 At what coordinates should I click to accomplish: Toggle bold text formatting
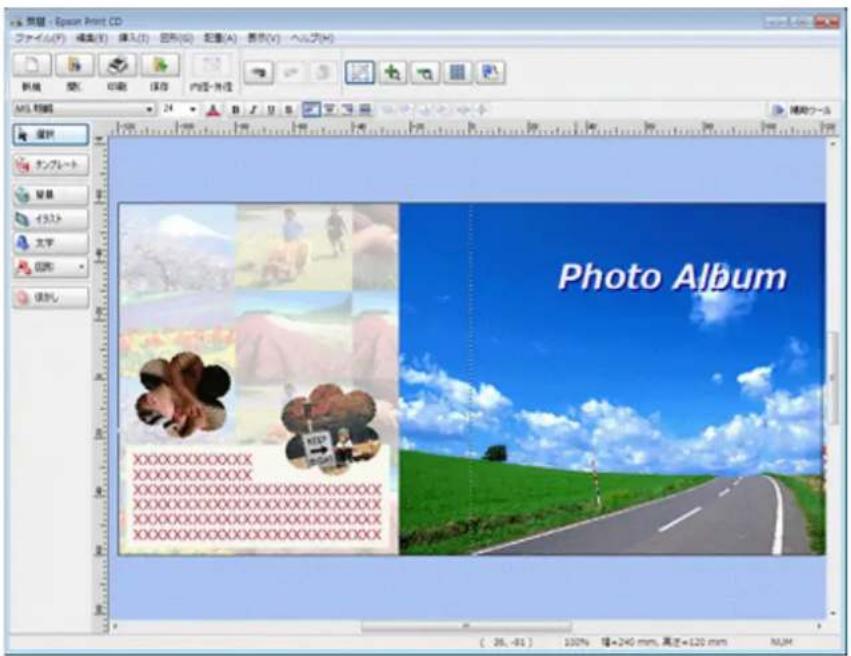tap(236, 110)
